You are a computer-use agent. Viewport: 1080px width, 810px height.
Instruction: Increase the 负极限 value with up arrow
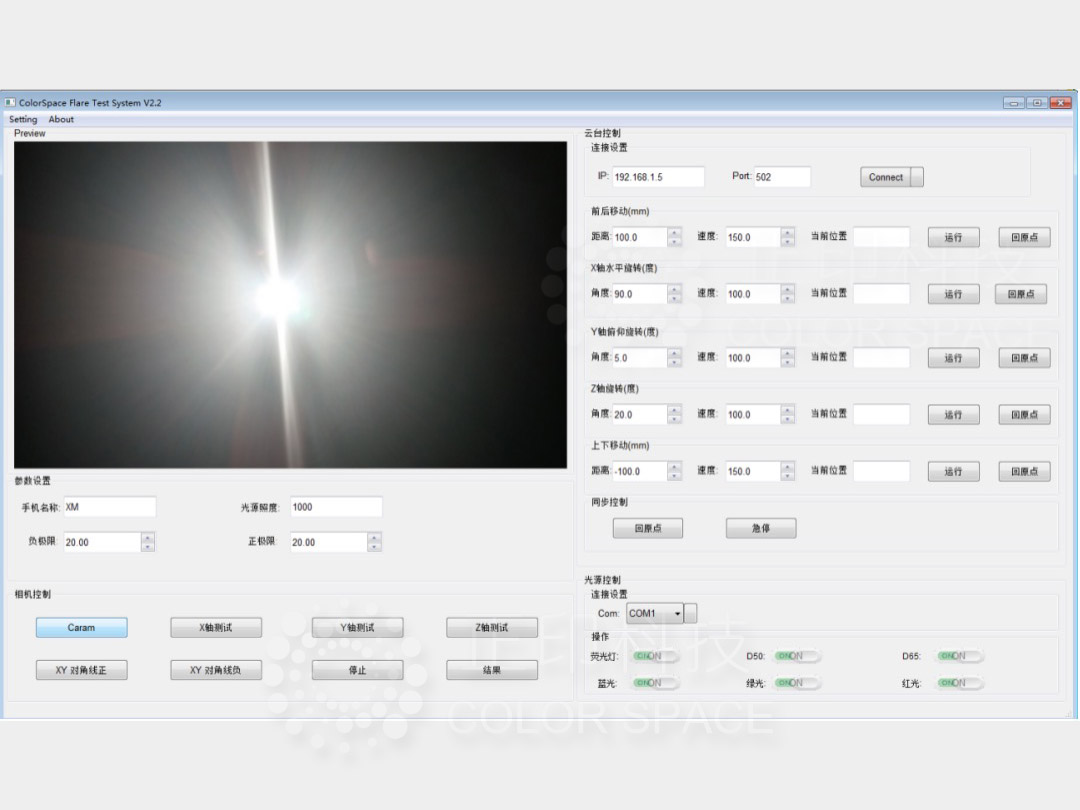148,537
